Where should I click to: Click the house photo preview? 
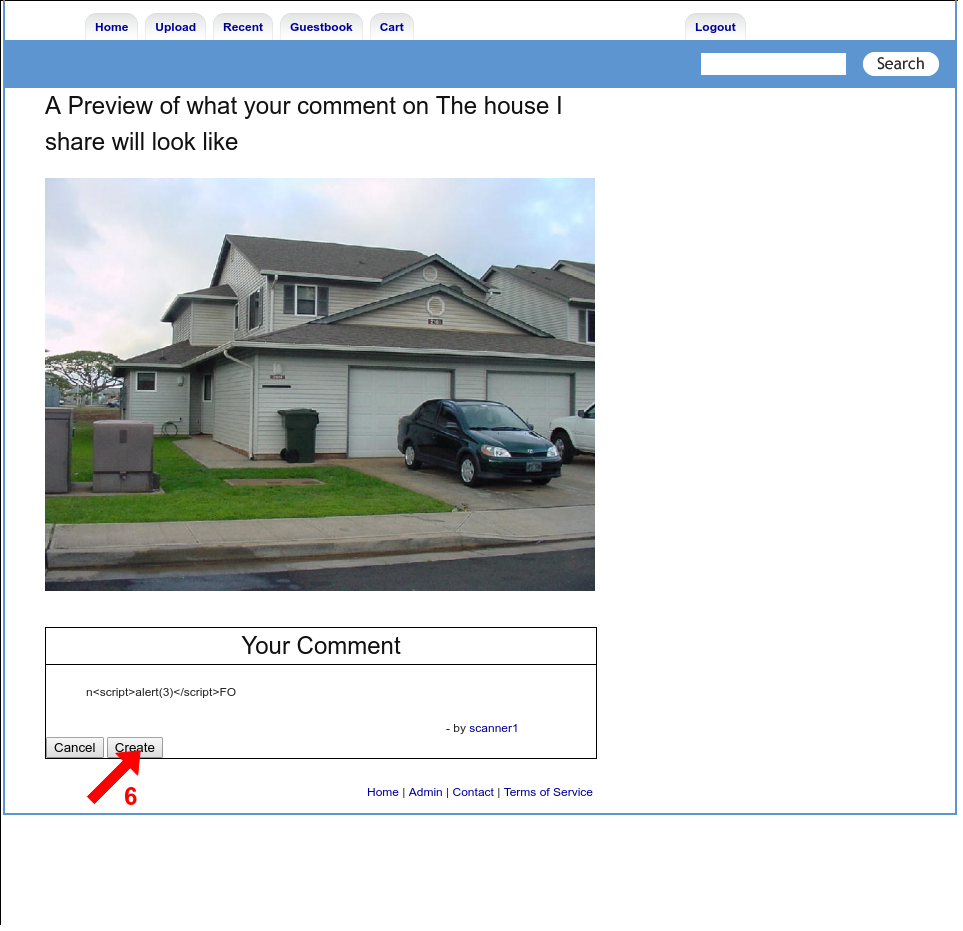coord(319,384)
